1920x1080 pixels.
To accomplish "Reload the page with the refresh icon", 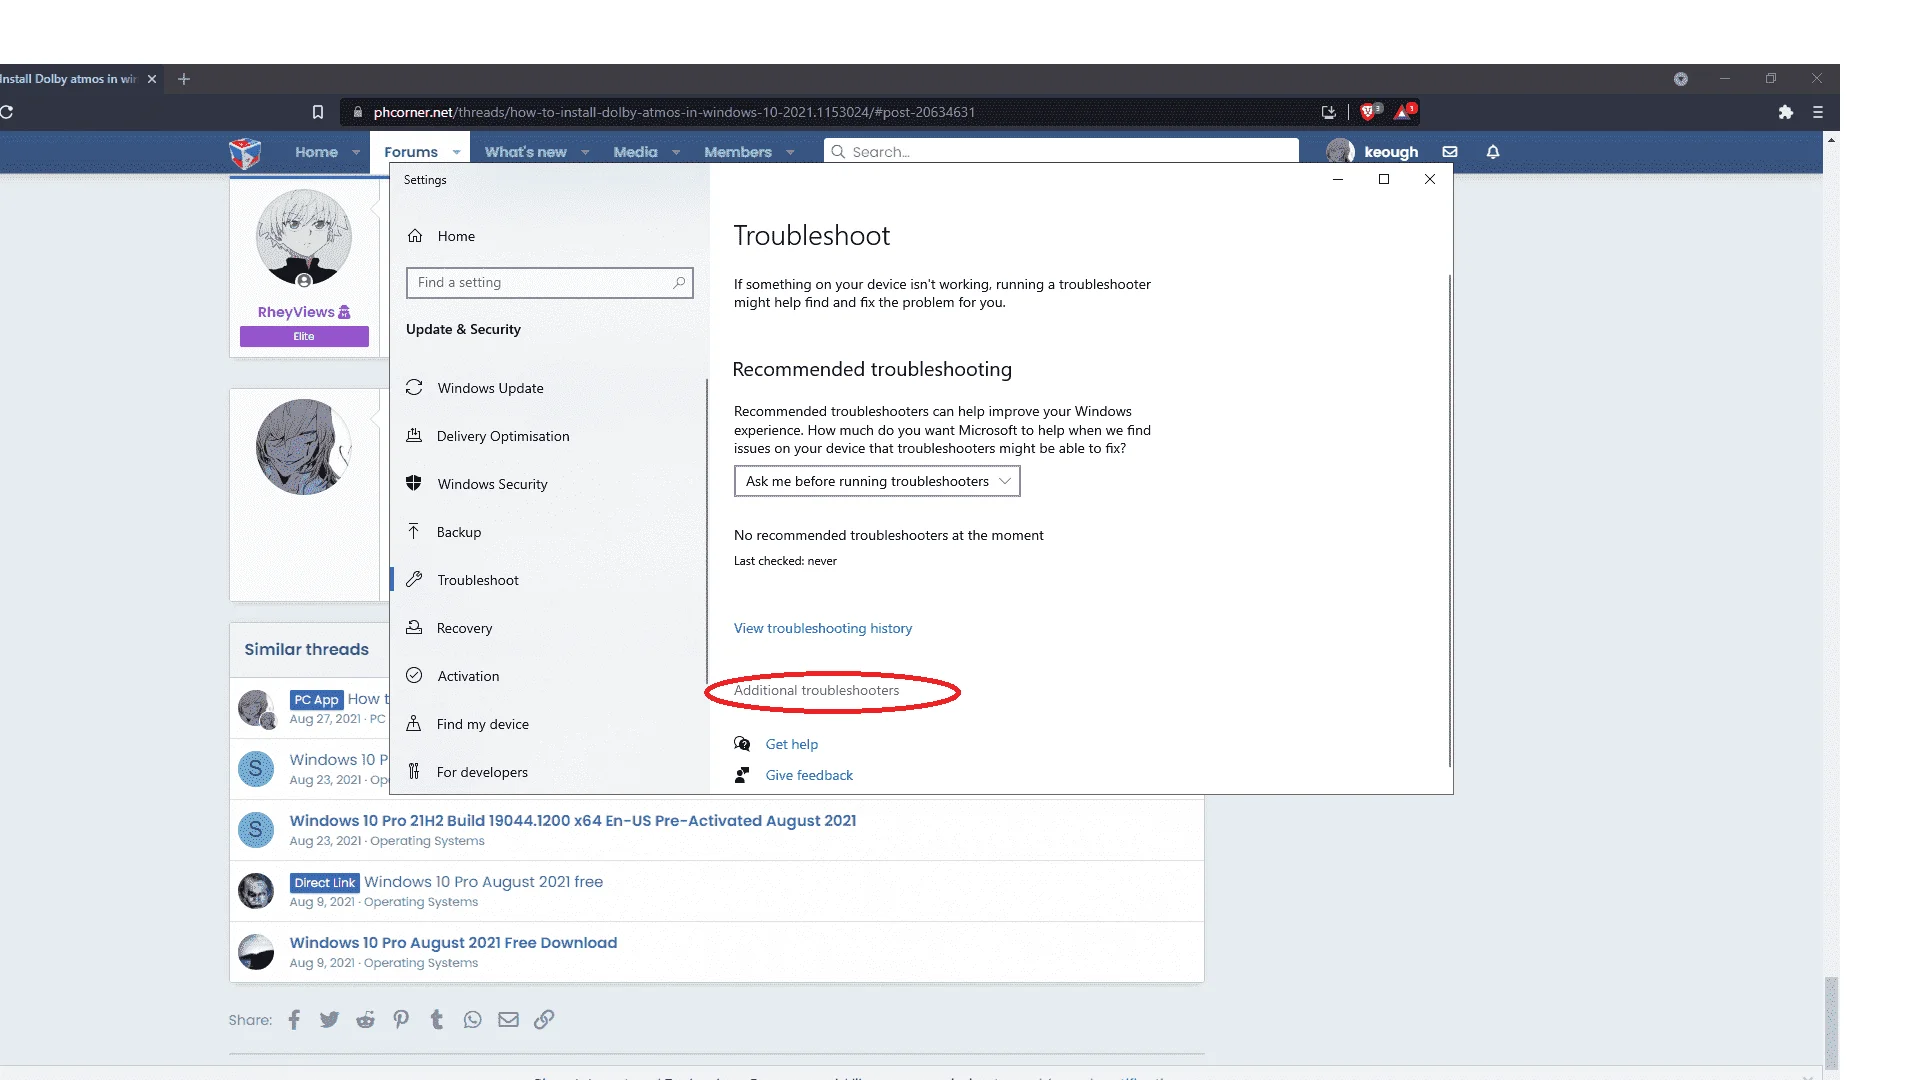I will click(6, 112).
